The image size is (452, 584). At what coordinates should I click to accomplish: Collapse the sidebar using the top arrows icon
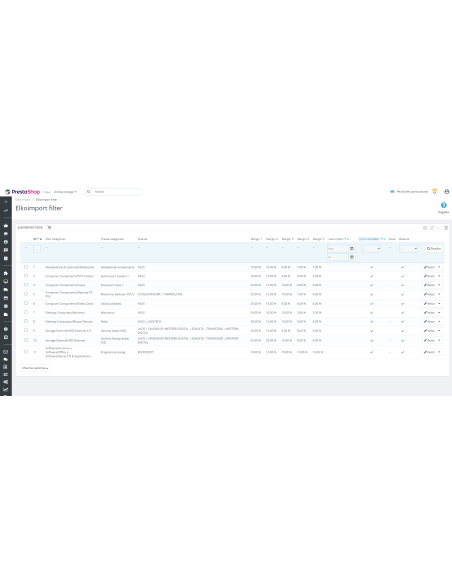coord(6,201)
